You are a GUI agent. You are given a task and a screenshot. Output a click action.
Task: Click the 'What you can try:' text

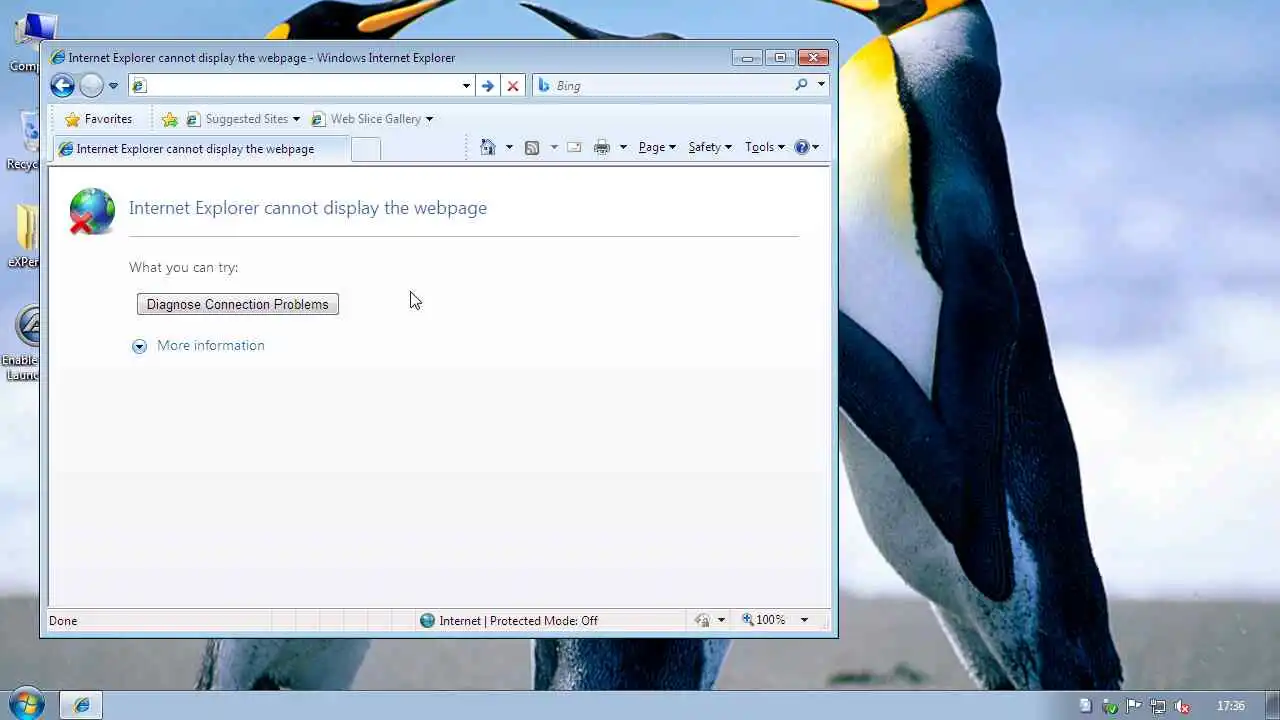[x=184, y=268]
